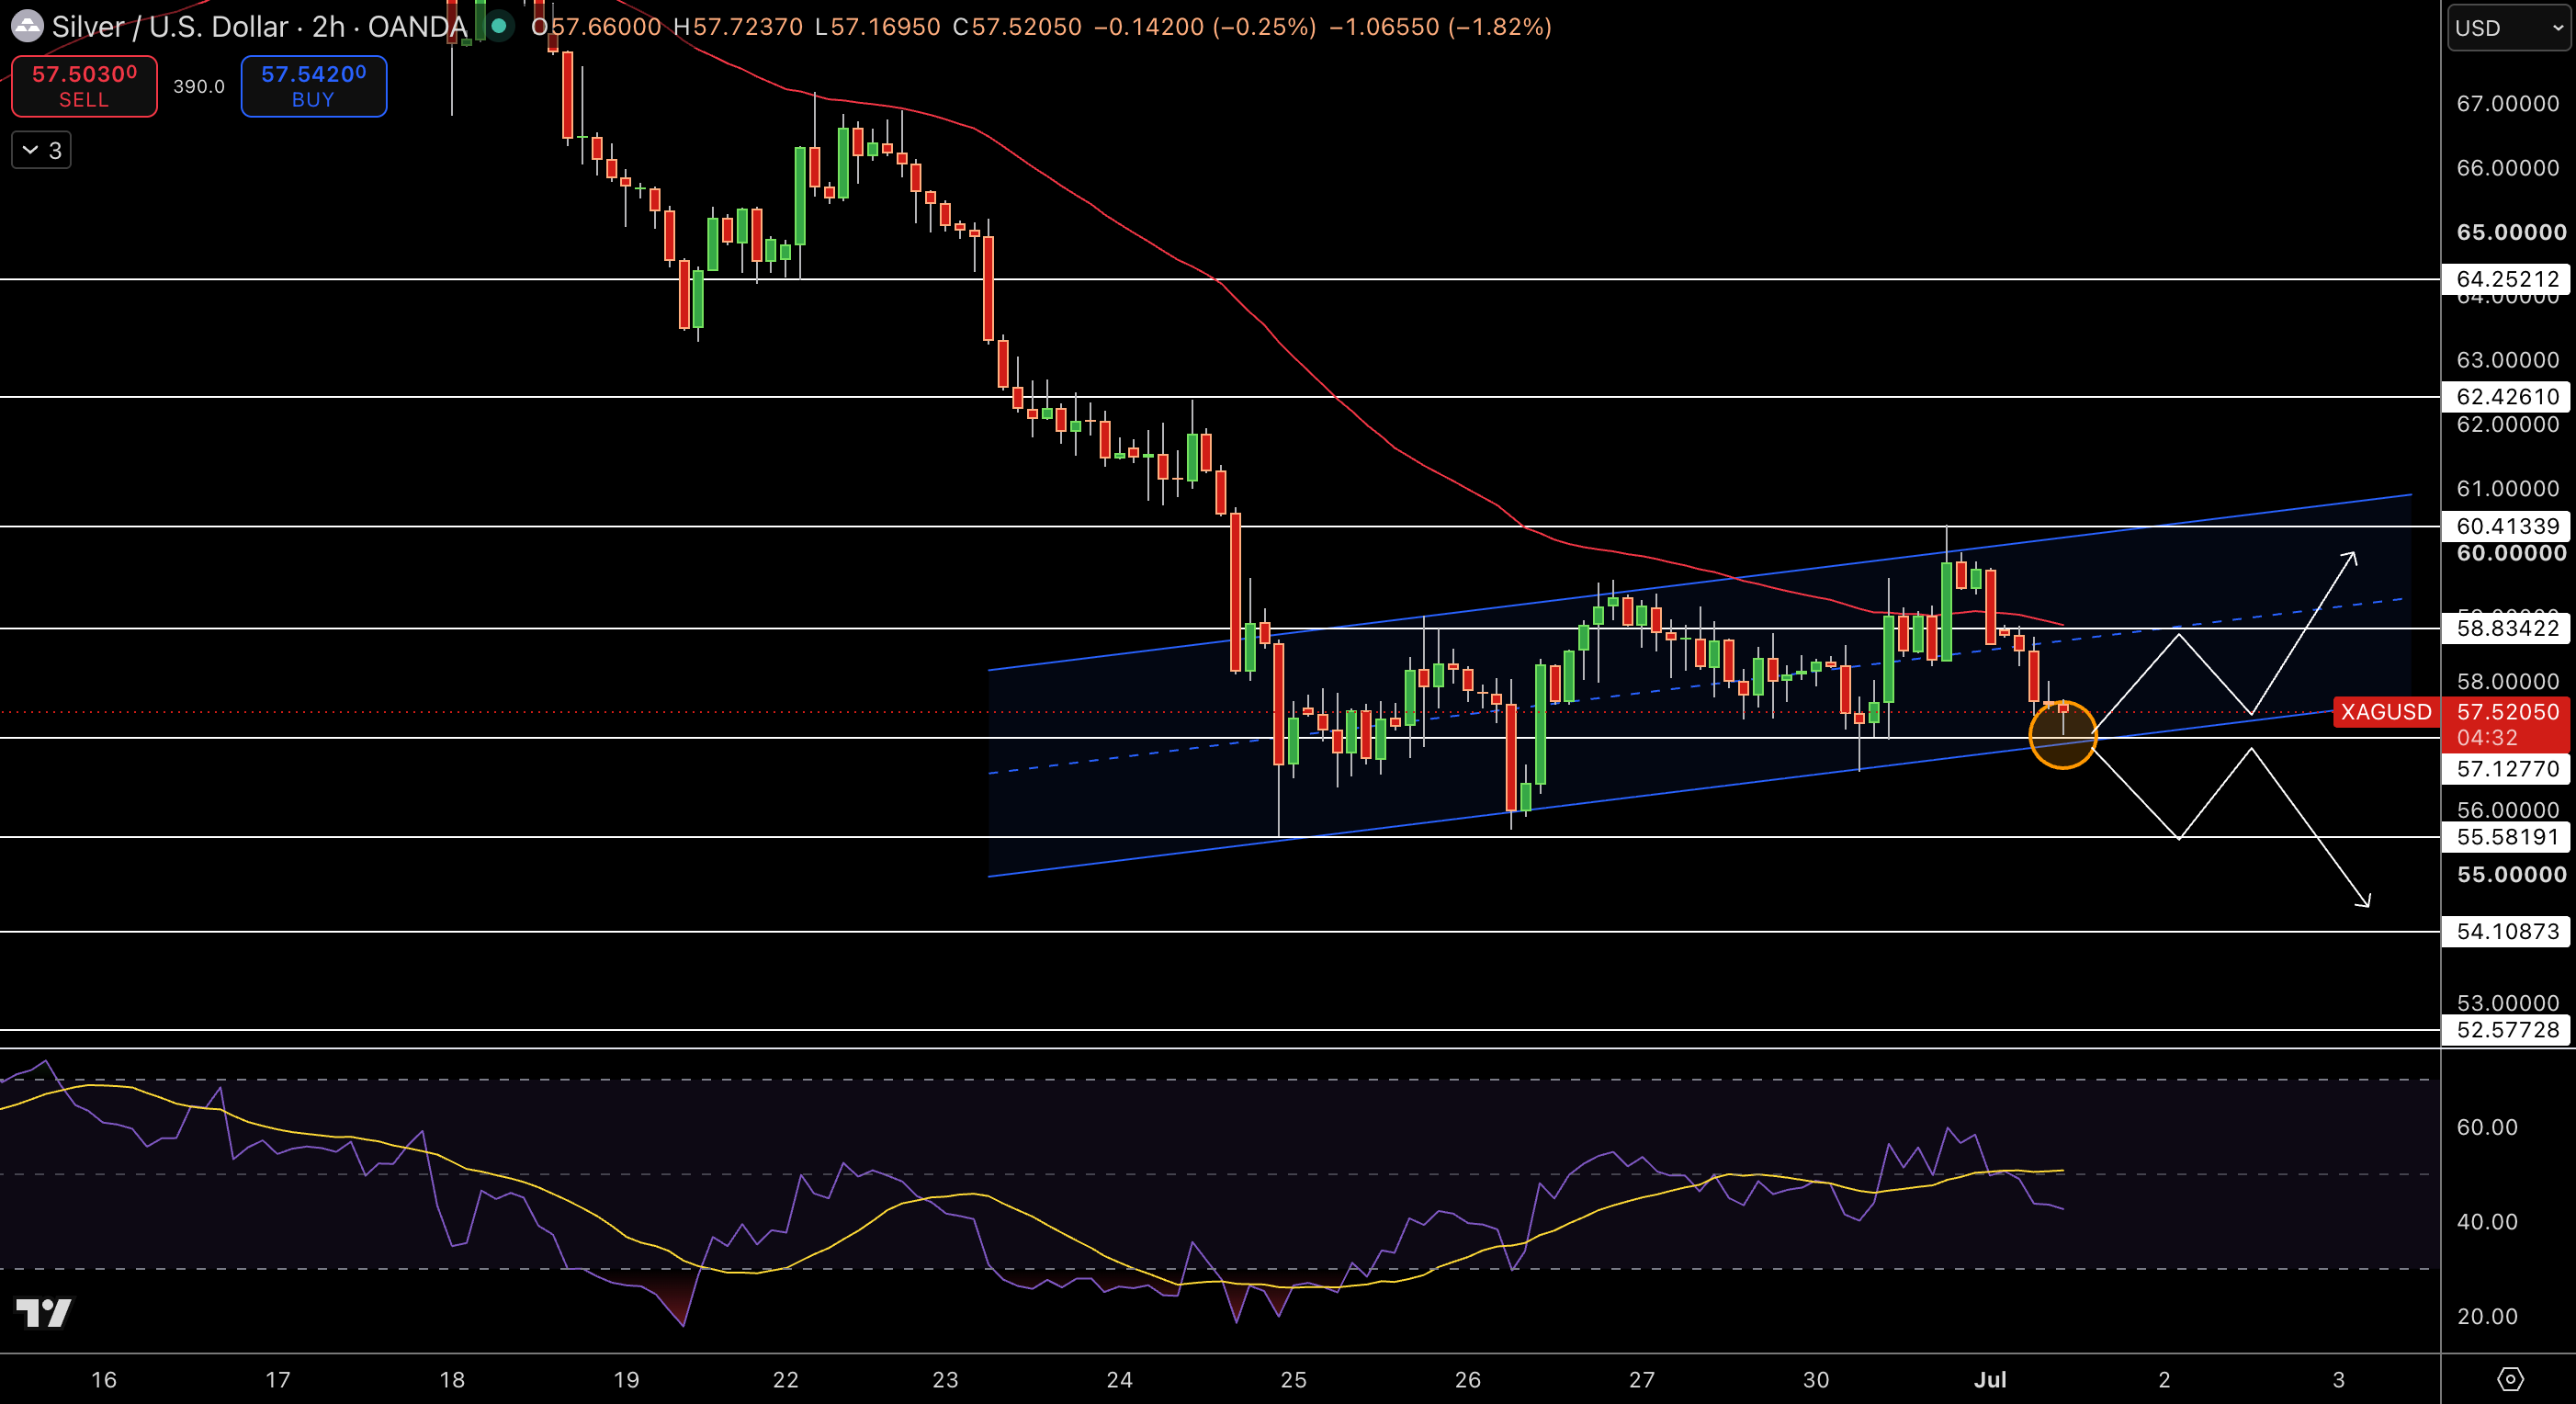Viewport: 2576px width, 1404px height.
Task: Click the Silver symbol logo icon
Action: click(x=27, y=26)
